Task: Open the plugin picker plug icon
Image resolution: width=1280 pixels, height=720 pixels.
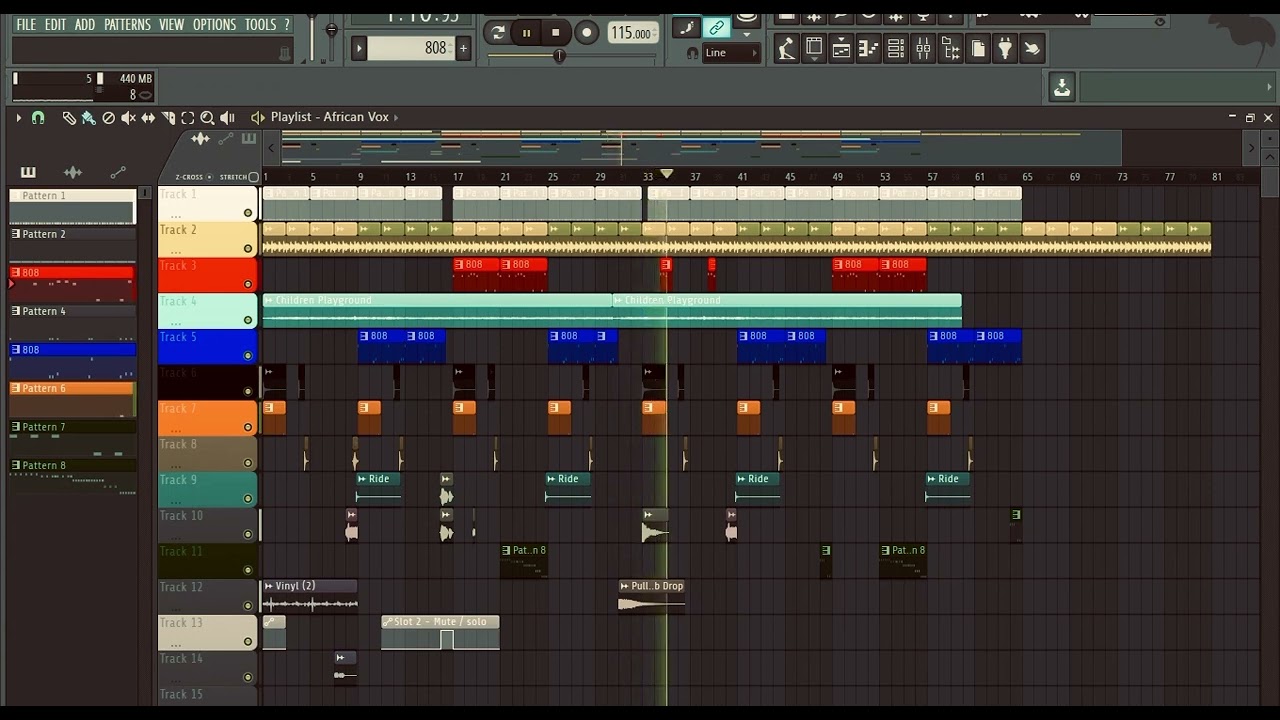Action: click(1005, 47)
